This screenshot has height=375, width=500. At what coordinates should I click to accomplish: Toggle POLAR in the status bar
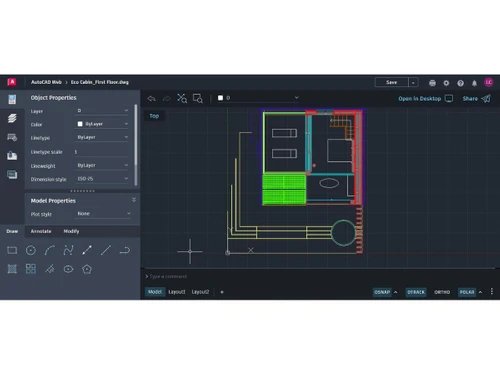[467, 292]
